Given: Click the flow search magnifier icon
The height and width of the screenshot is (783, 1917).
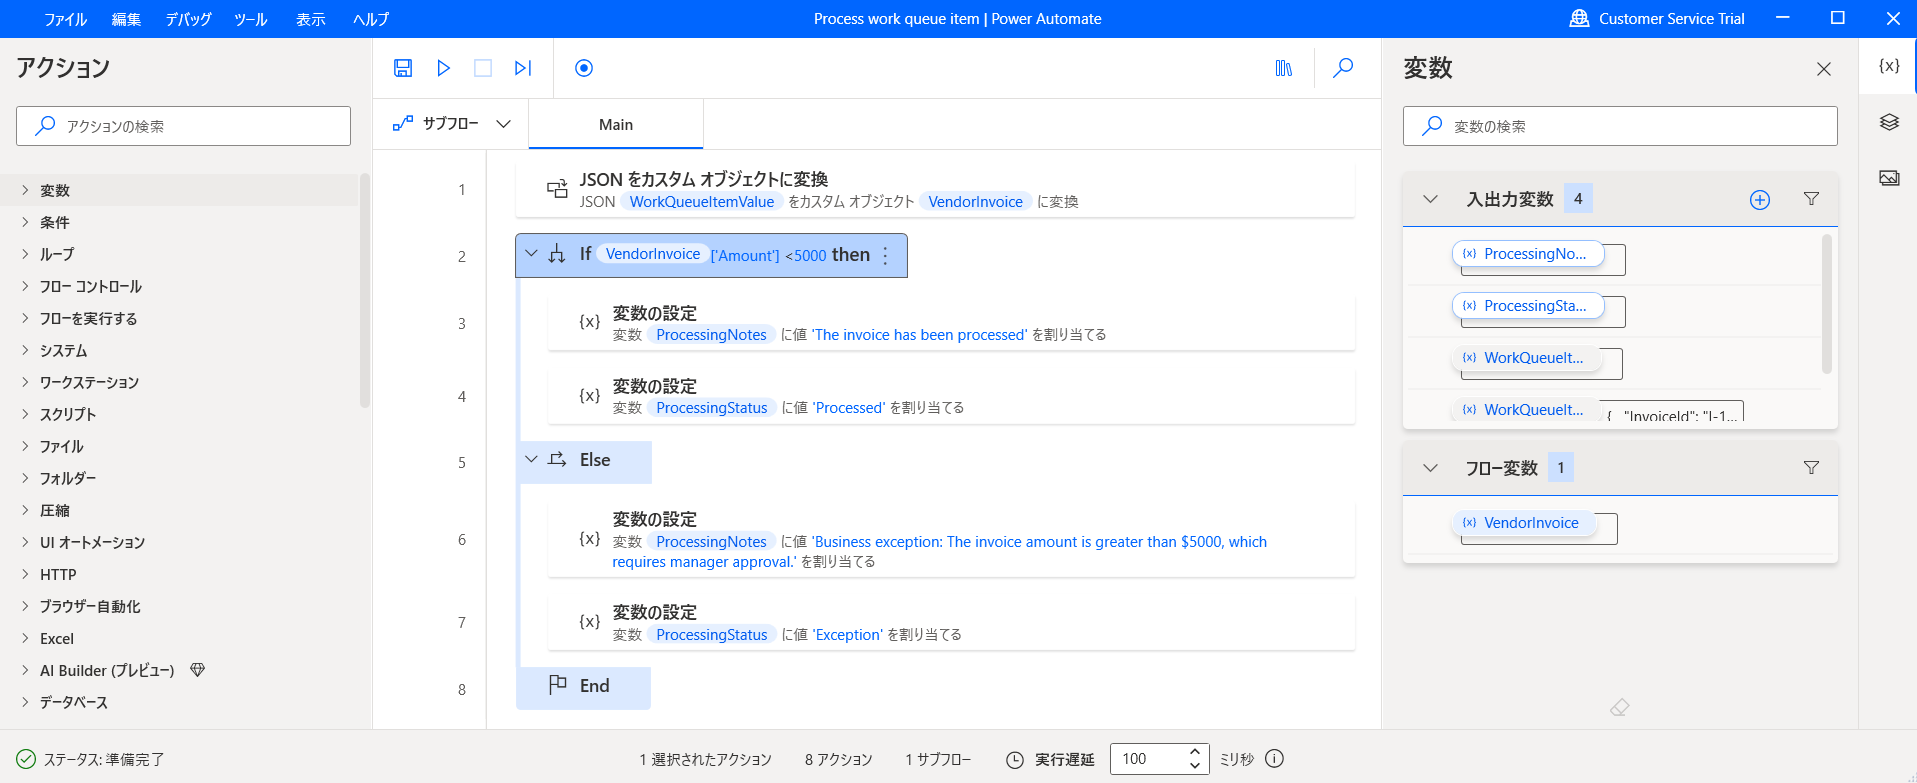Looking at the screenshot, I should coord(1343,68).
